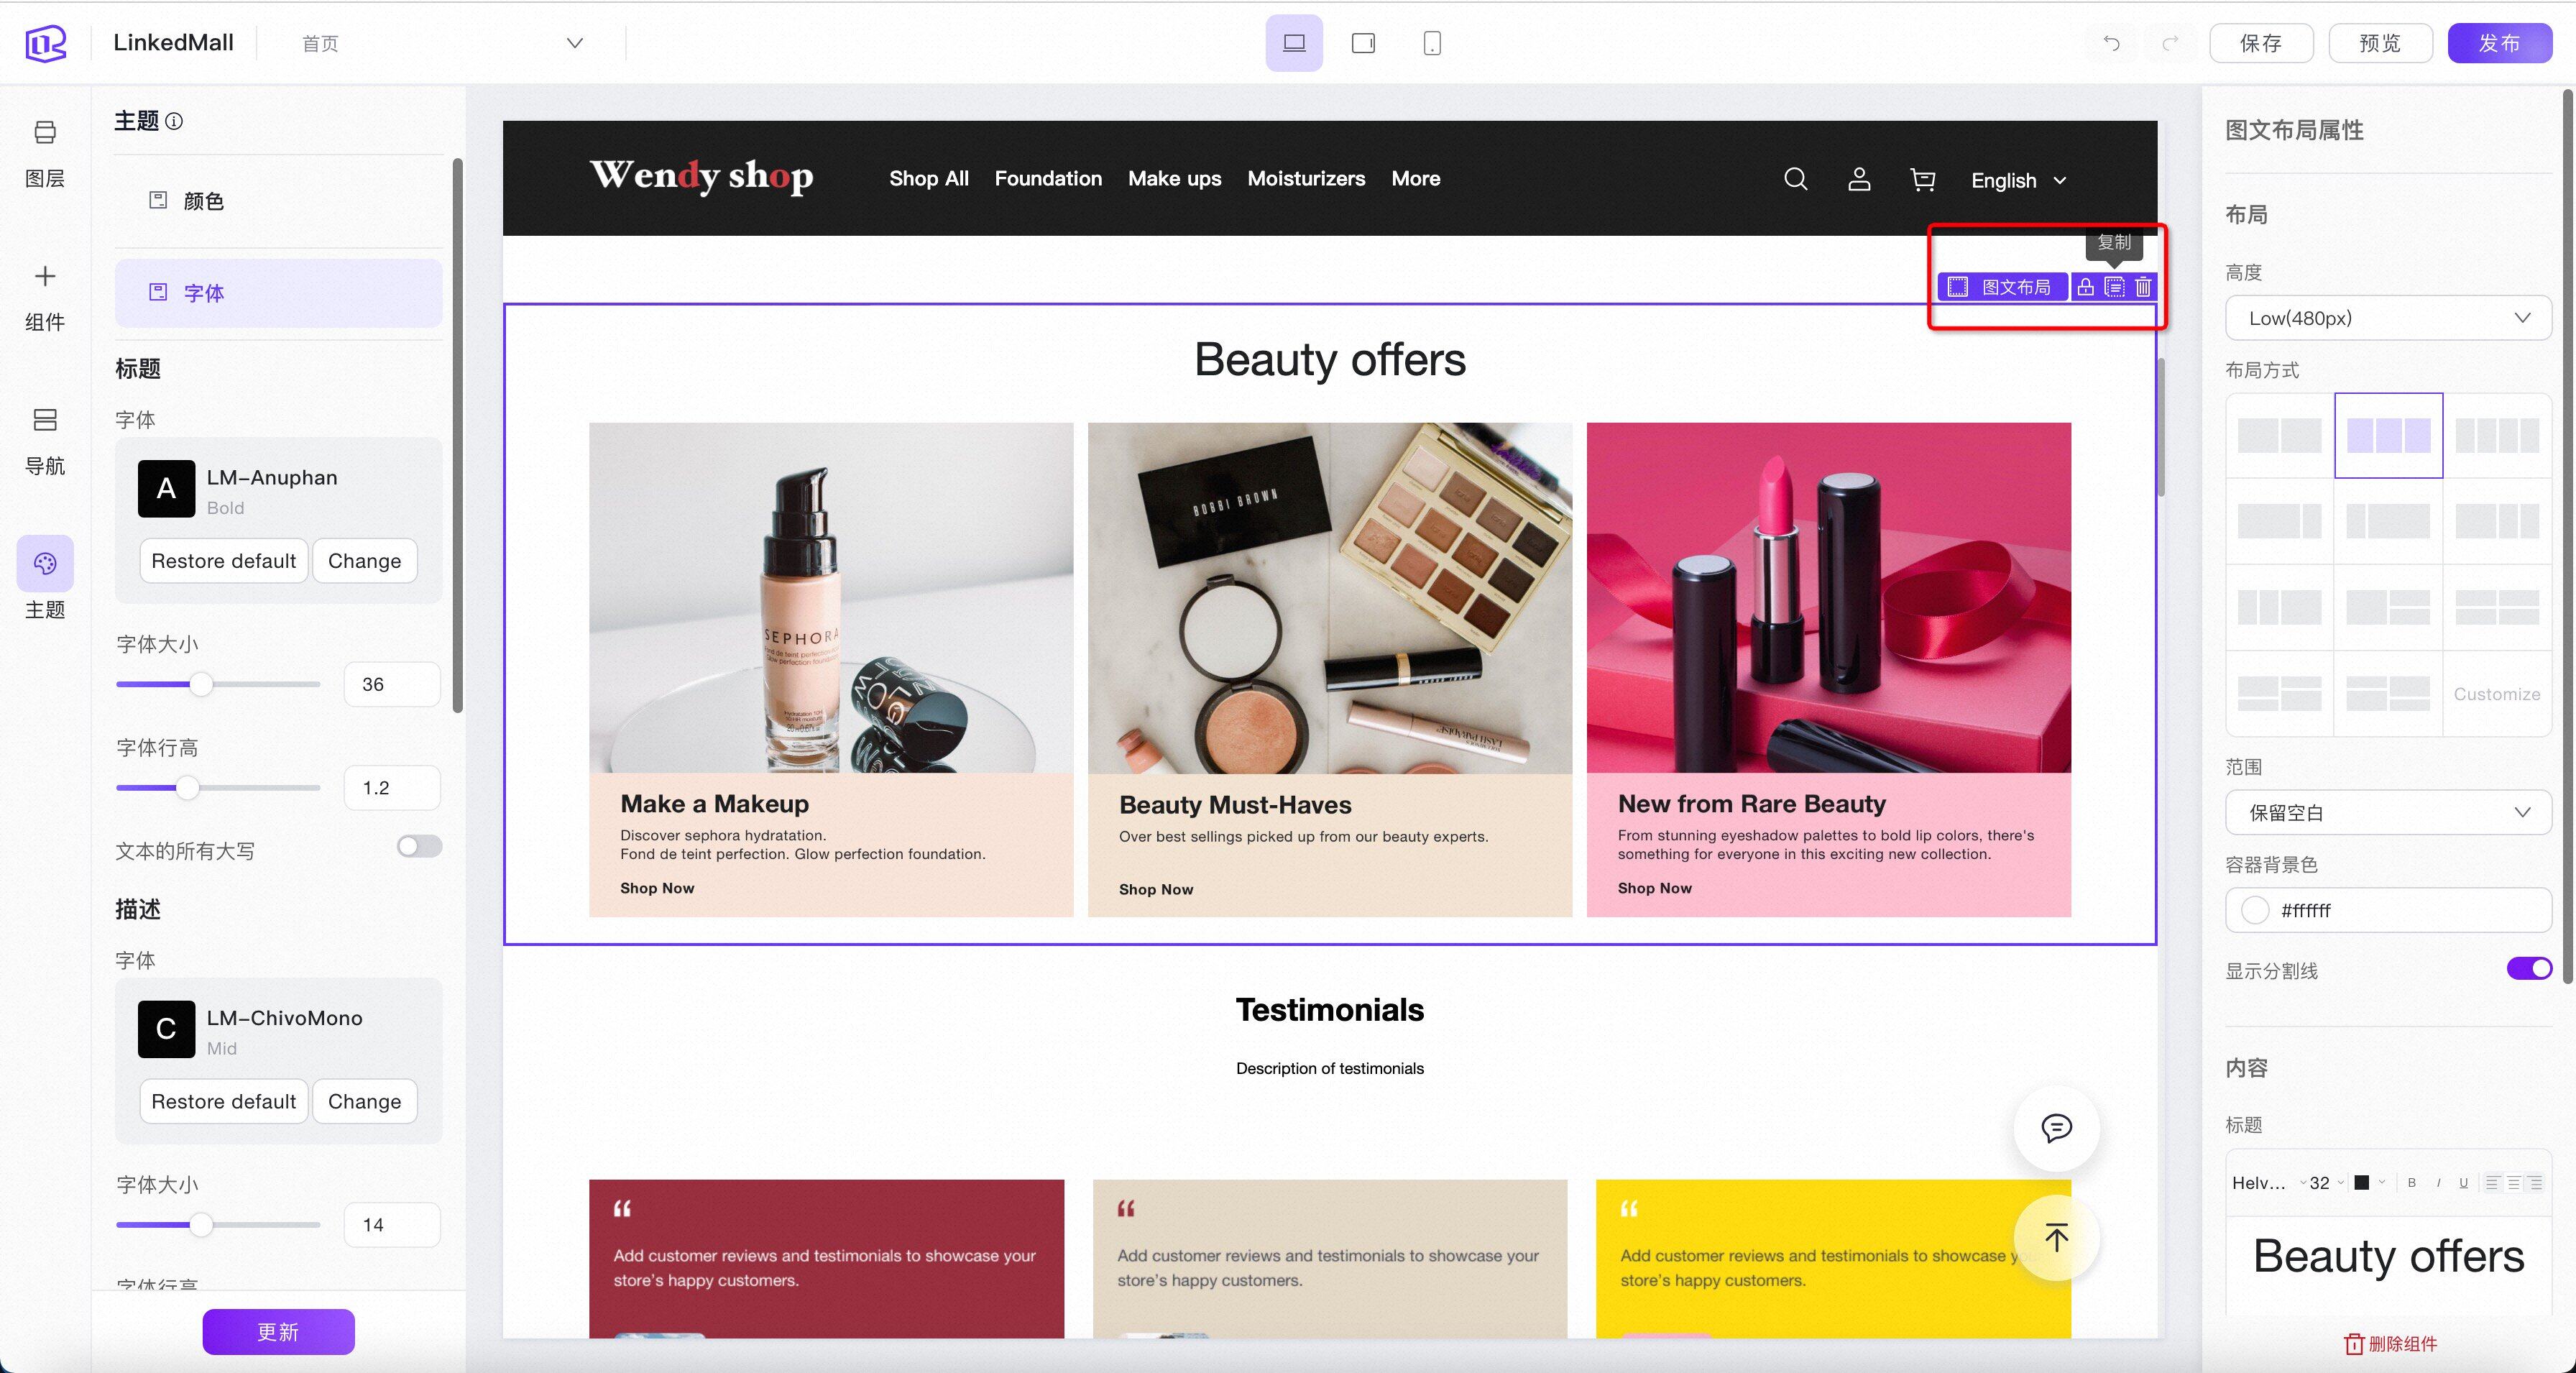Select the three-equal-columns layout option
Image resolution: width=2576 pixels, height=1373 pixels.
pyautogui.click(x=2388, y=436)
